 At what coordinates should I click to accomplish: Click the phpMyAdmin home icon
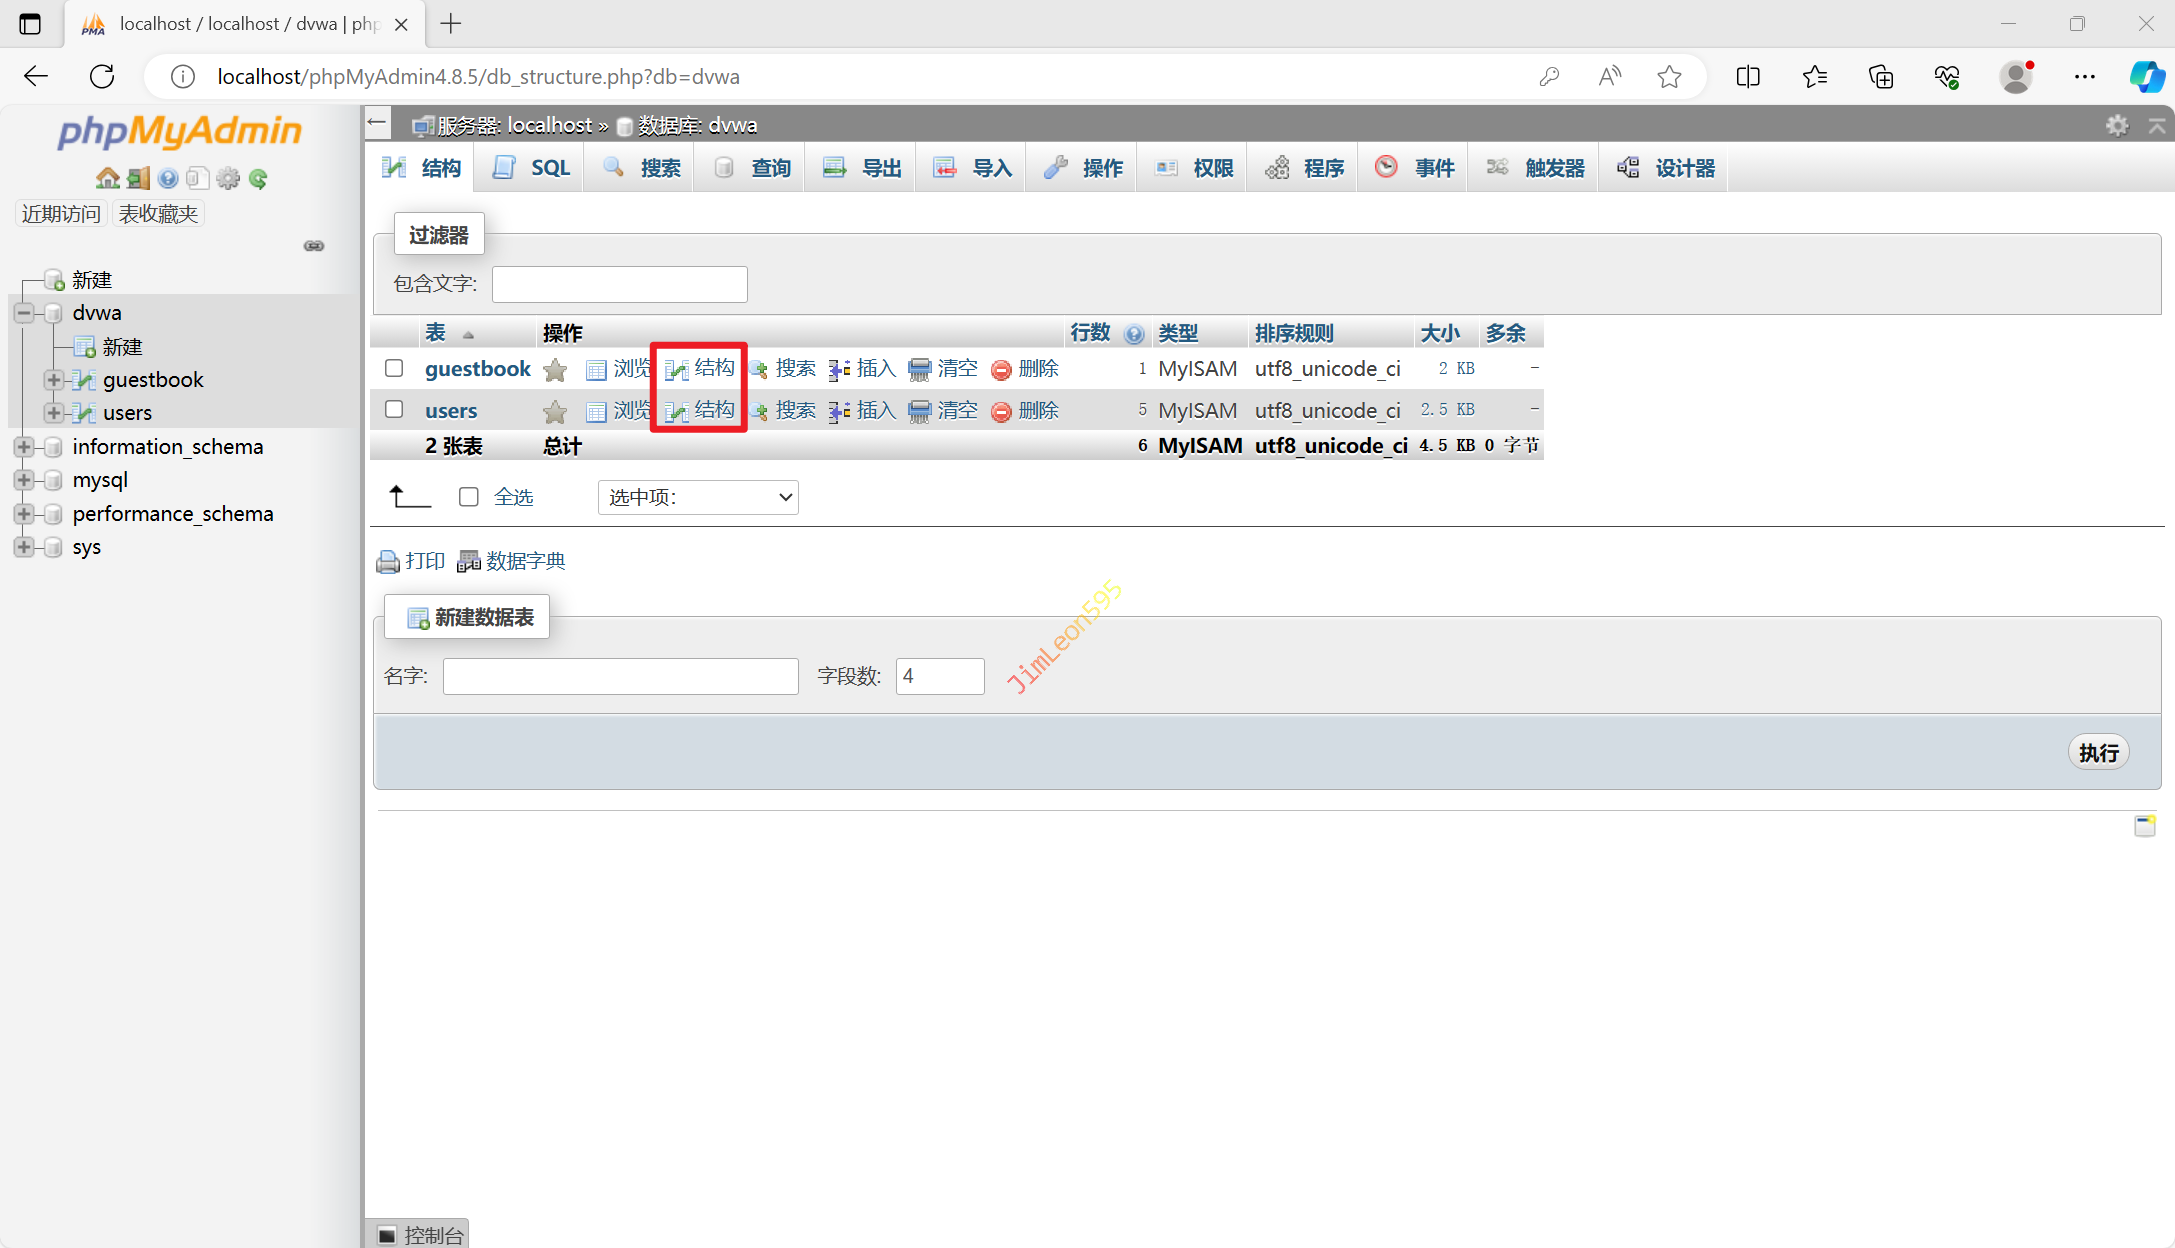coord(107,178)
